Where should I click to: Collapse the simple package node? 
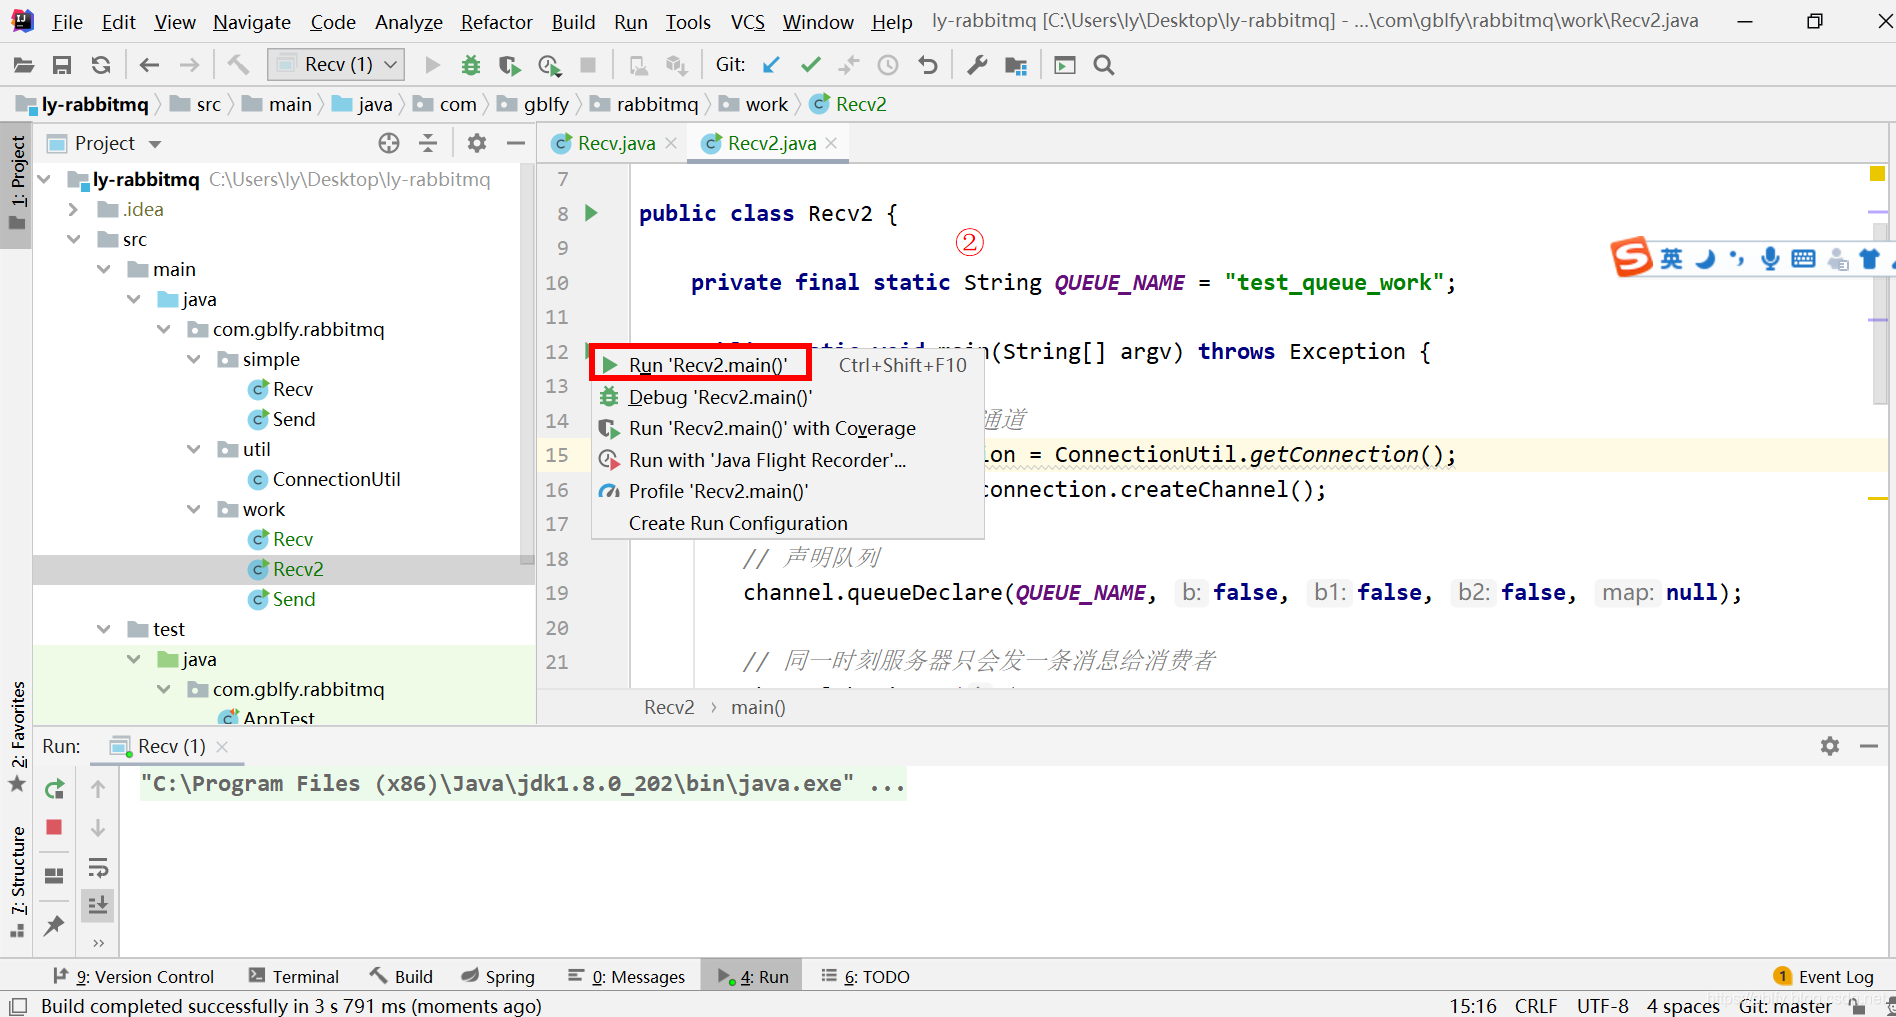point(193,359)
